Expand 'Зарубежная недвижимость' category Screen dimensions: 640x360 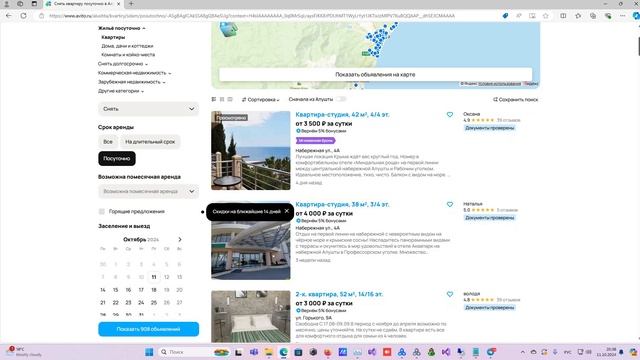pos(132,82)
